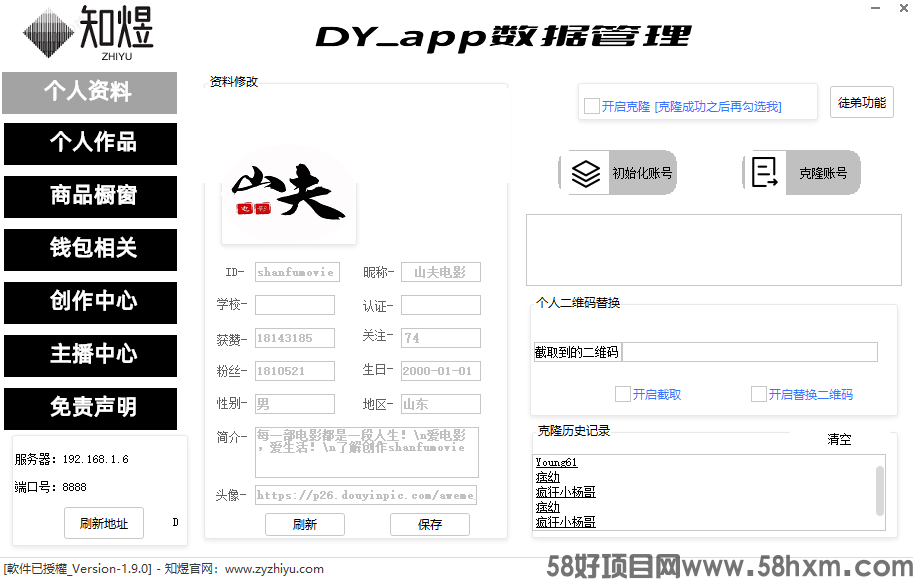Open the 个人作品 section
The image size is (913, 579).
(90, 144)
